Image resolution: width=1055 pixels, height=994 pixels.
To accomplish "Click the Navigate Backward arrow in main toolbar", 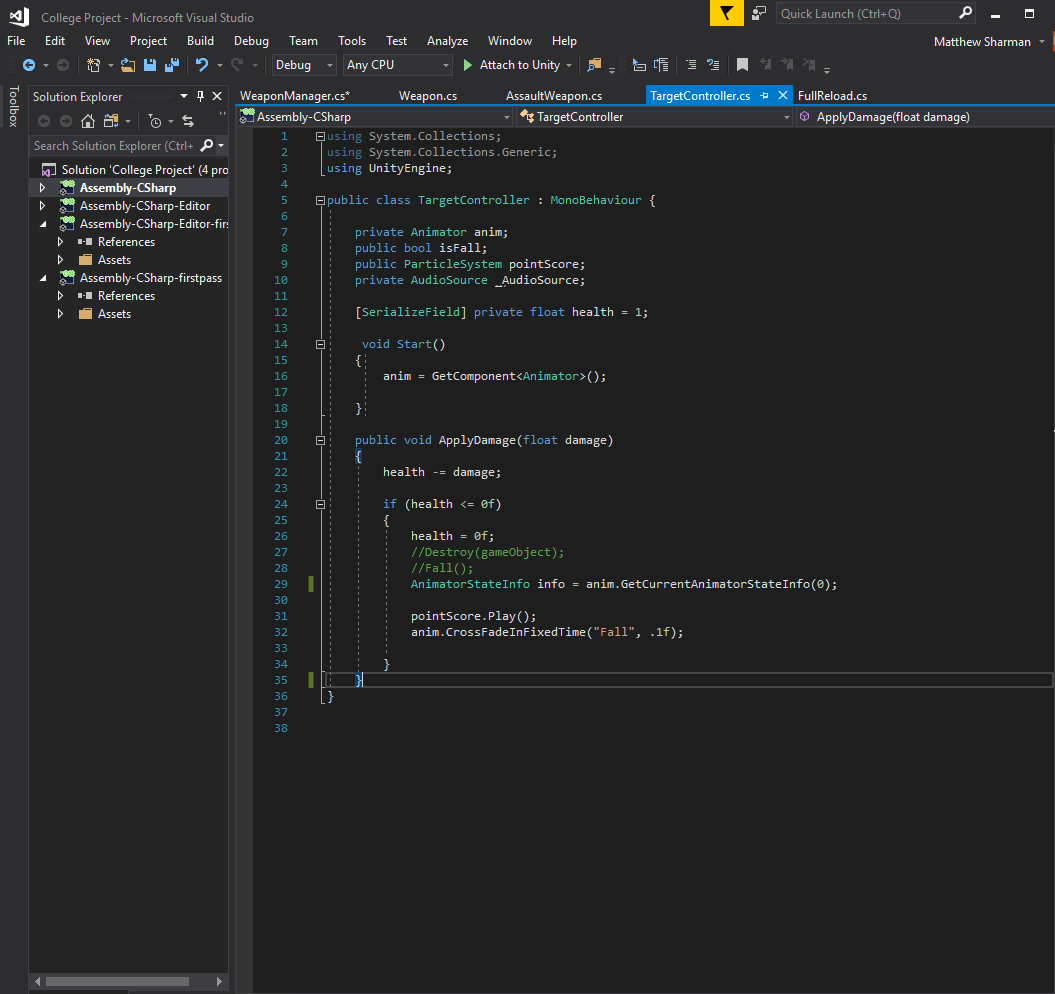I will (x=29, y=65).
